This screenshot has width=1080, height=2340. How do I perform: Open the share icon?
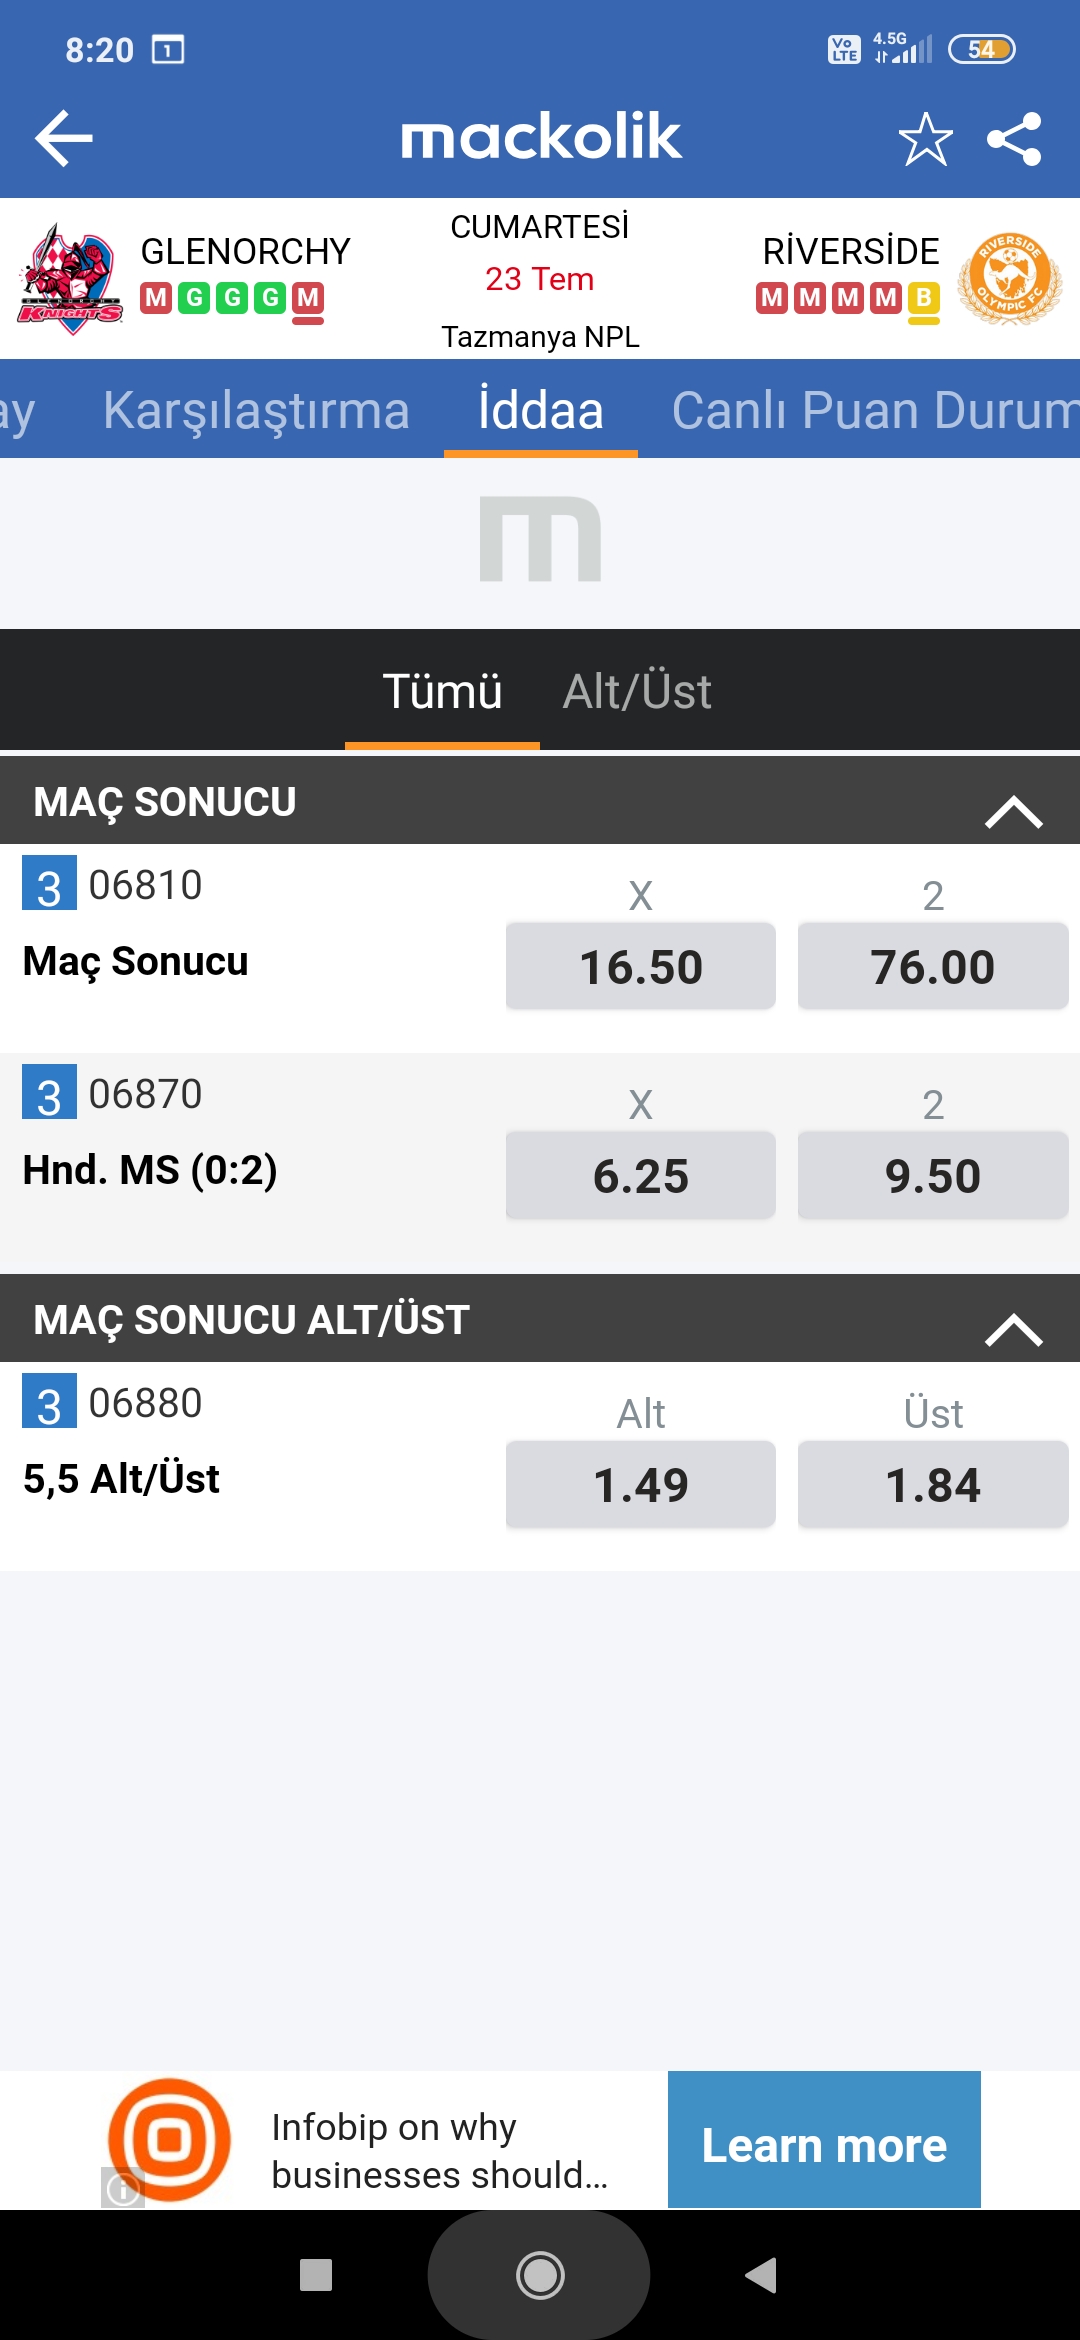1014,138
